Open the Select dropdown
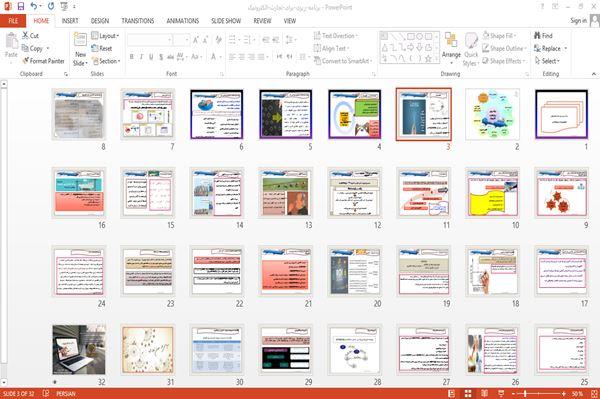600x399 pixels. pos(547,61)
